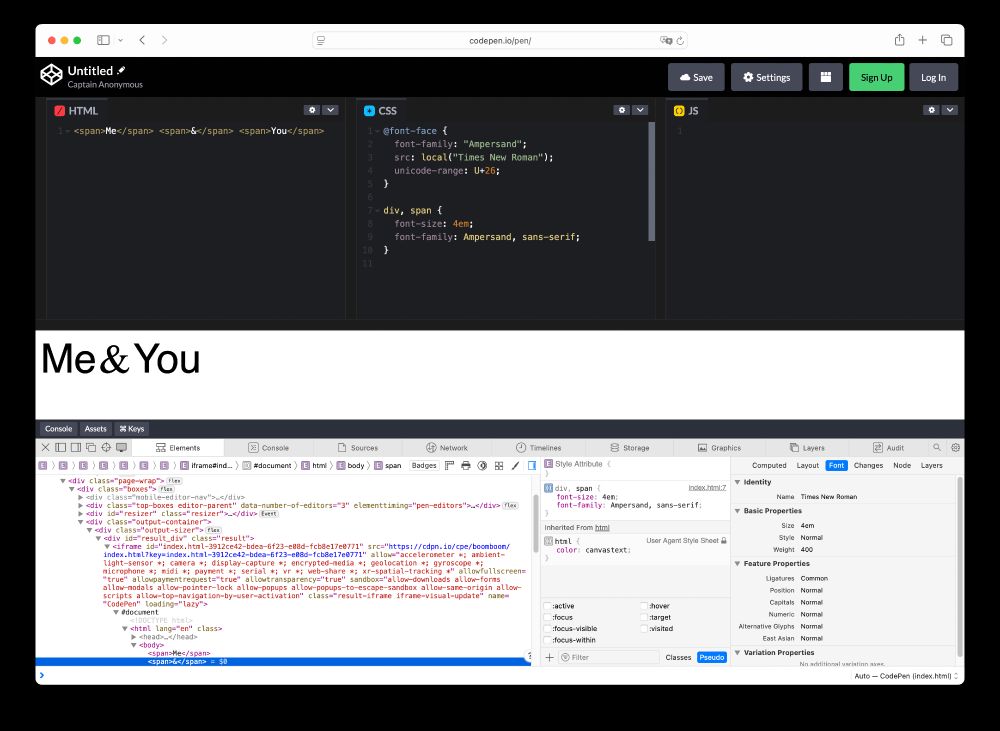Enable the :visited pseudo-class checkbox
The width and height of the screenshot is (1000, 731).
click(x=644, y=628)
